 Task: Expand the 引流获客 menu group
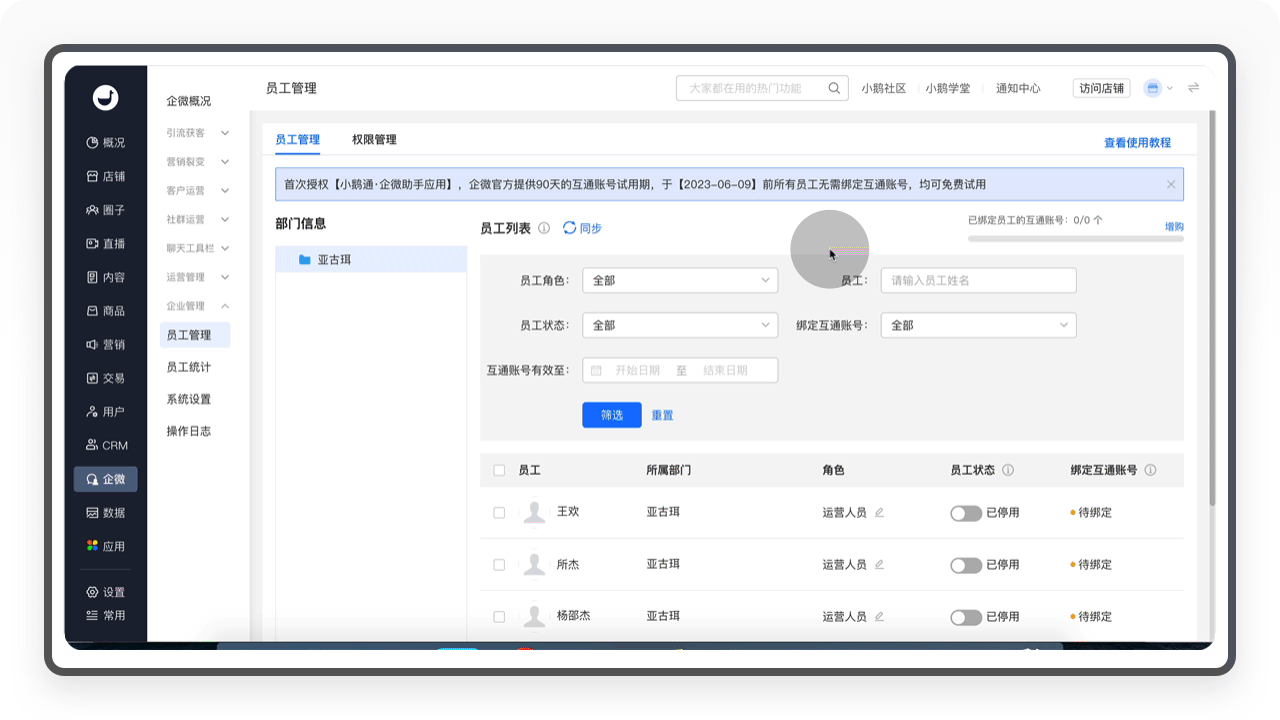[x=198, y=133]
